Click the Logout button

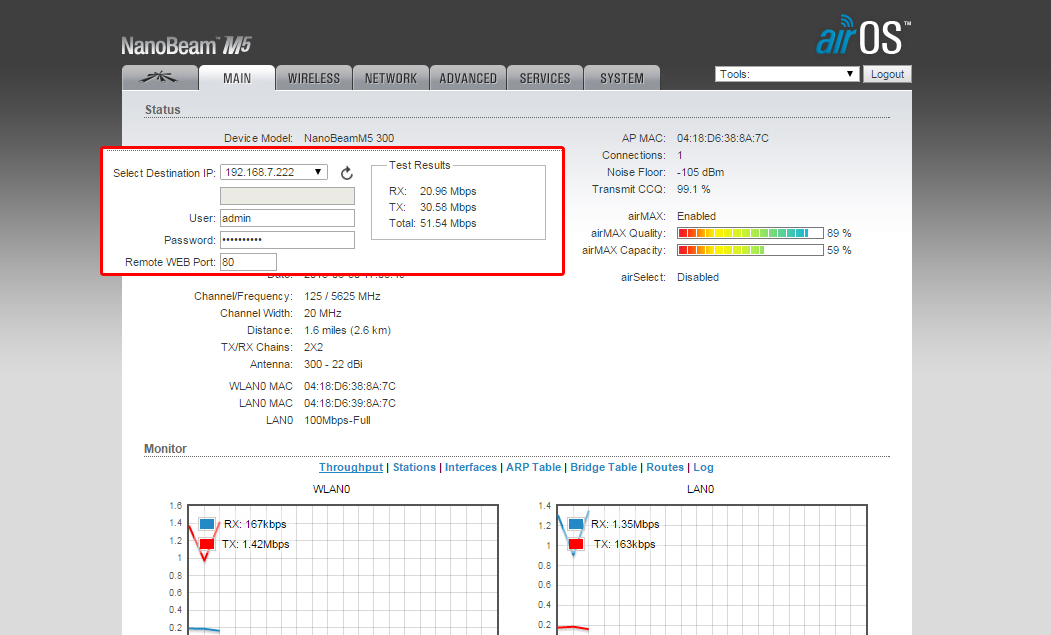(x=887, y=74)
